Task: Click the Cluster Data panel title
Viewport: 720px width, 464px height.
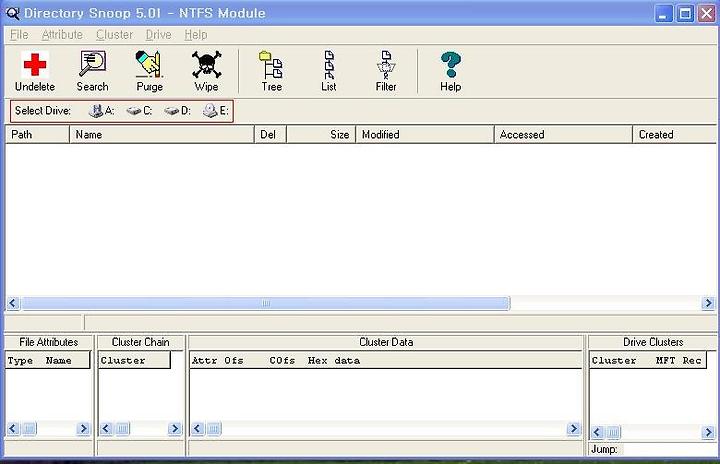Action: click(x=386, y=342)
